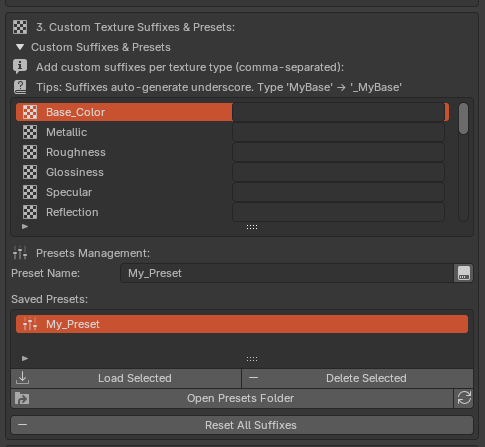Click the Metallic suffix input field
Image resolution: width=485 pixels, height=447 pixels.
(338, 132)
